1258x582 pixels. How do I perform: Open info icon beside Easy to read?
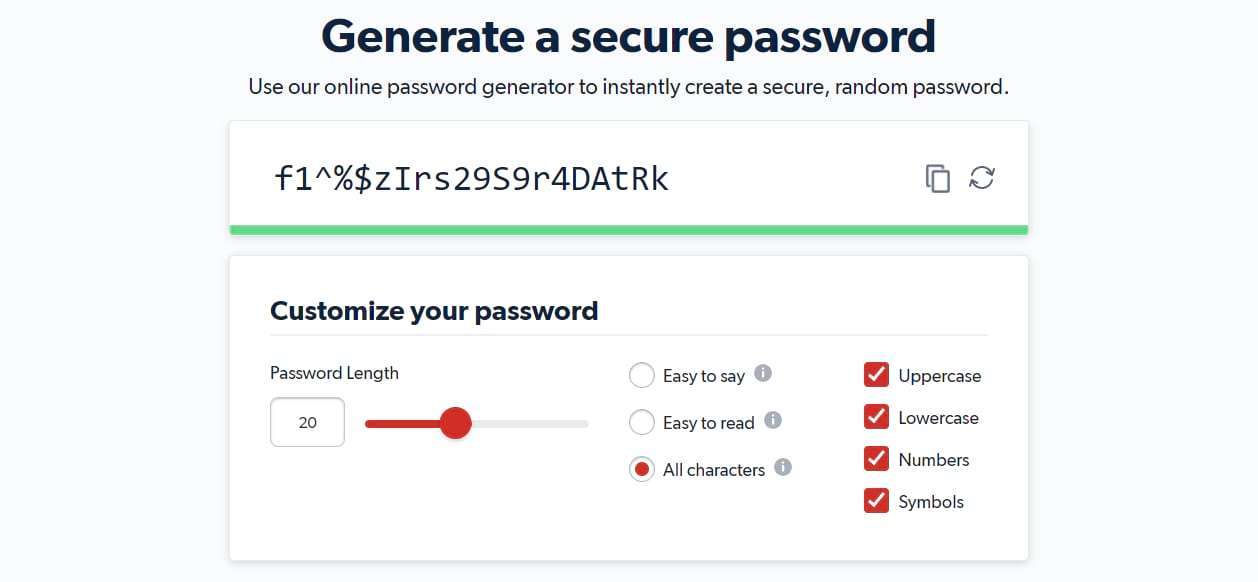click(773, 420)
